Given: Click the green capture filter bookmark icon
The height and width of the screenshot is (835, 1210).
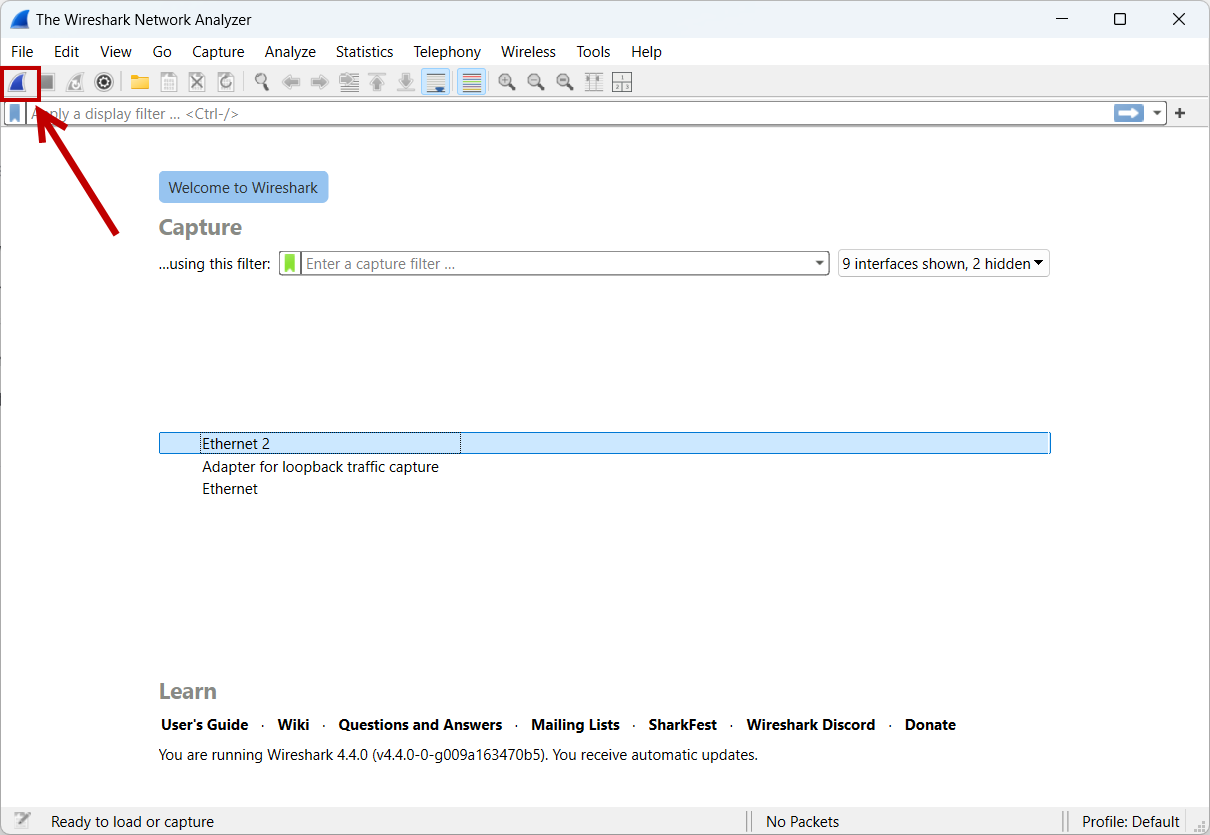Looking at the screenshot, I should [x=290, y=264].
